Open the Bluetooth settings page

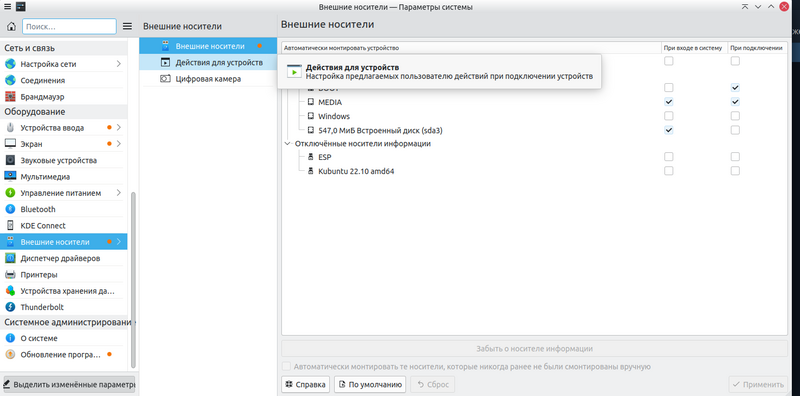(64, 209)
